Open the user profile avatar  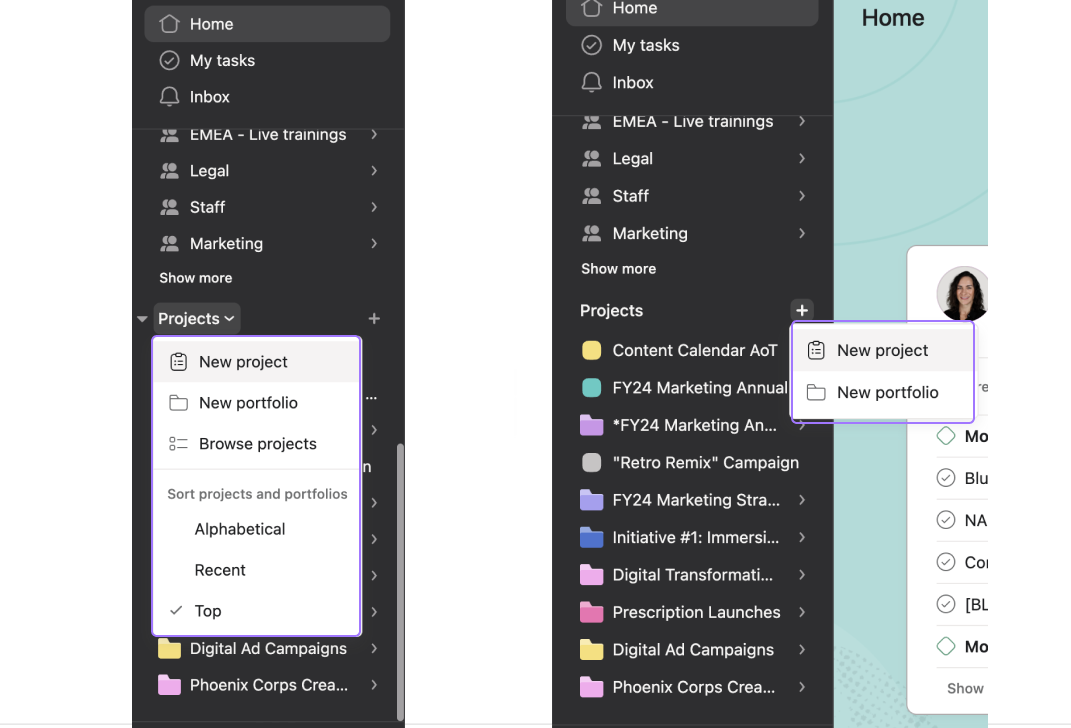pyautogui.click(x=961, y=293)
